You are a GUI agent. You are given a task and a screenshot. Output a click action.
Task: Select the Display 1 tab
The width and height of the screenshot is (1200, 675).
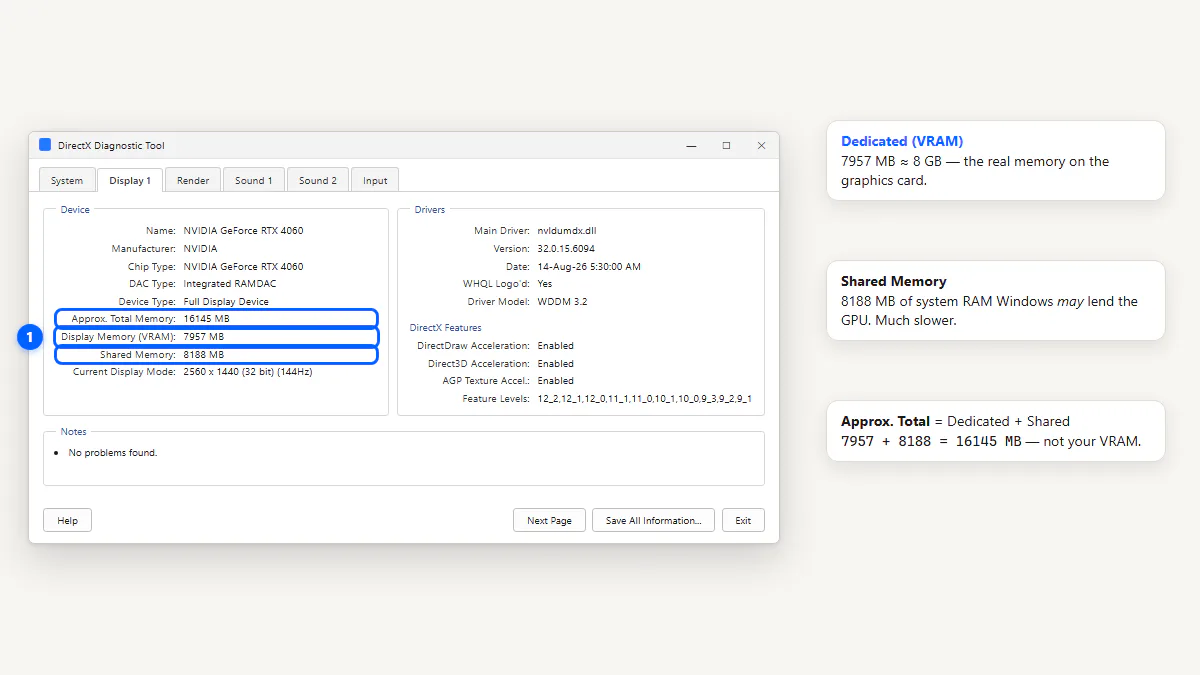pos(130,180)
